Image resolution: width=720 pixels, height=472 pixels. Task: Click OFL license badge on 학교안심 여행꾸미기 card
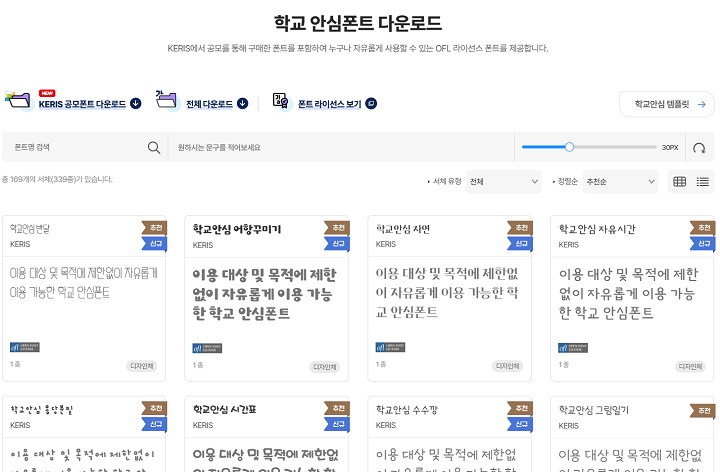206,347
